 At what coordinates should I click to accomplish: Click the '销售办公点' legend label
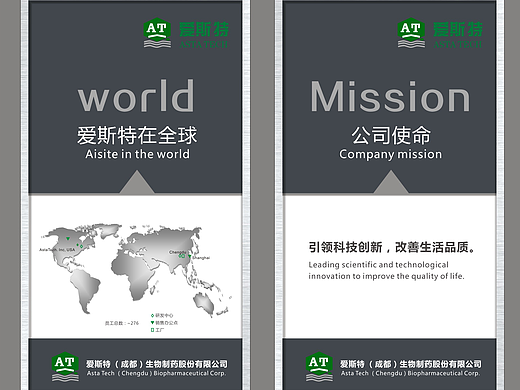[x=166, y=323]
